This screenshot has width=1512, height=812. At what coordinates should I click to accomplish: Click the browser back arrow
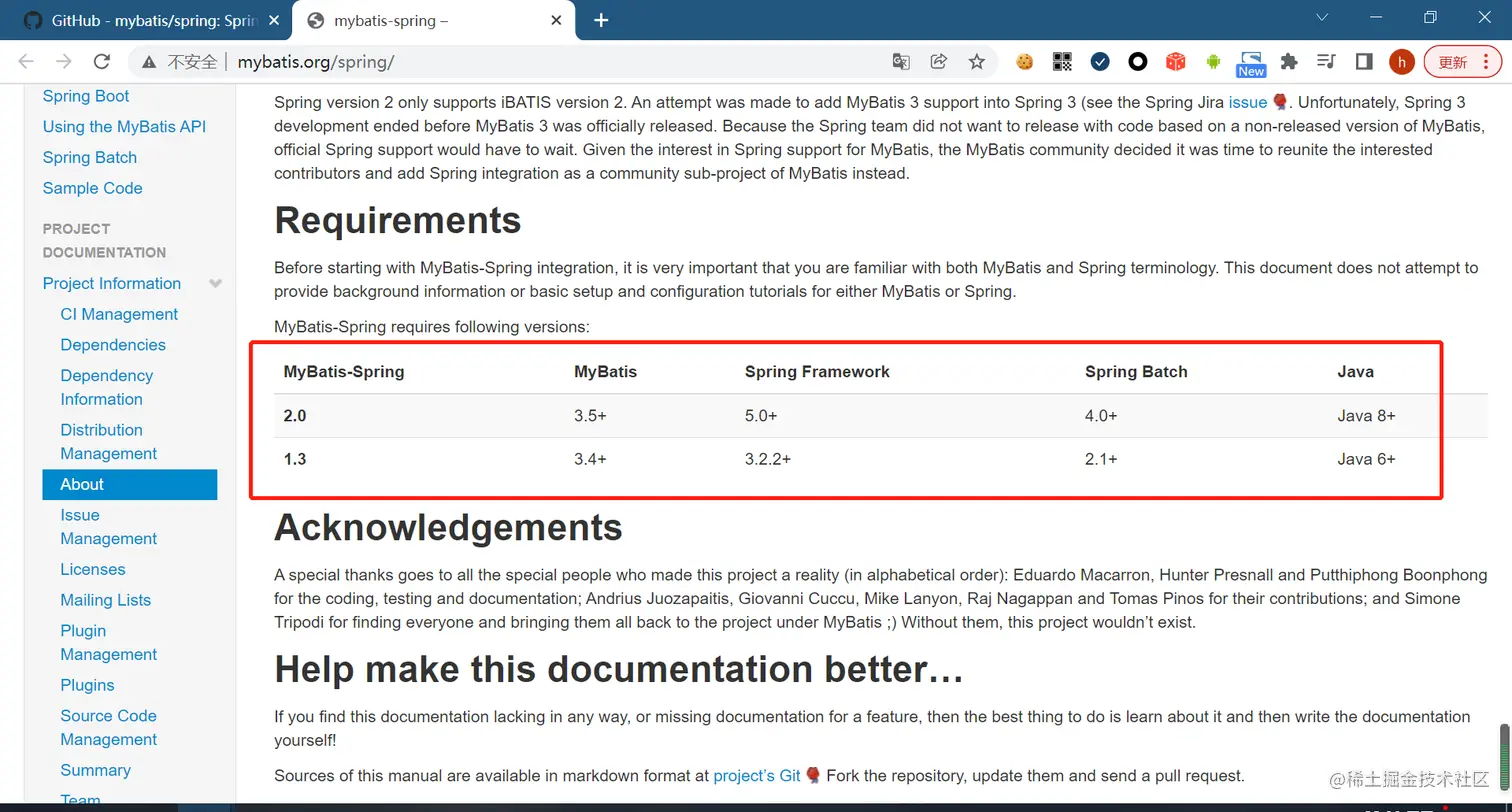27,62
